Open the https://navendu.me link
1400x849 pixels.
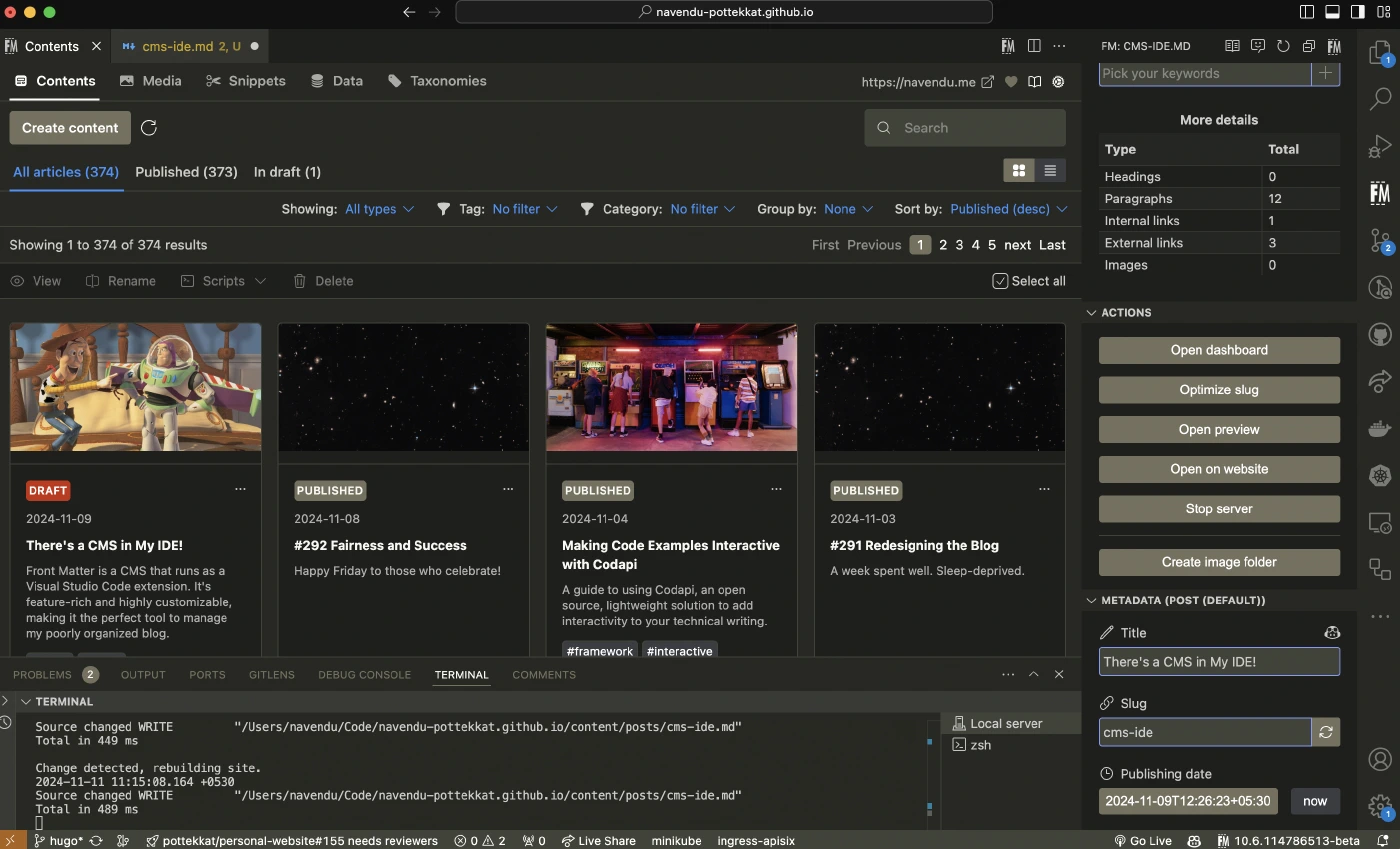coord(927,82)
